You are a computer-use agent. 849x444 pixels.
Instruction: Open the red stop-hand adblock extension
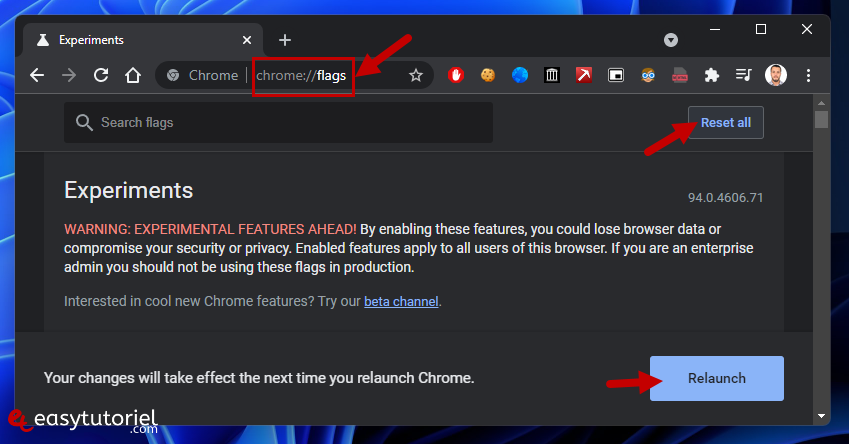[456, 75]
